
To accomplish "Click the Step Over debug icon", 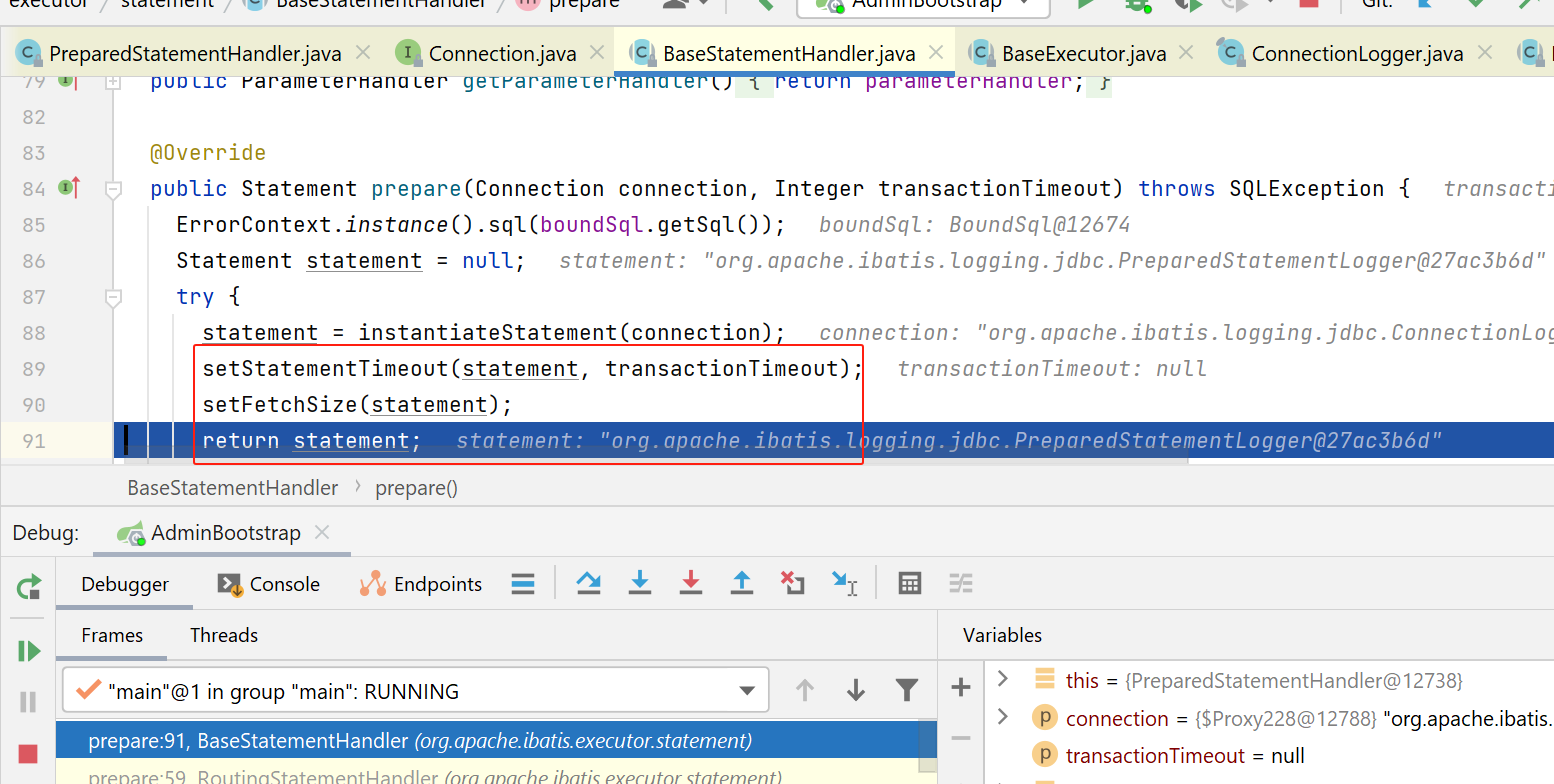I will coord(589,583).
